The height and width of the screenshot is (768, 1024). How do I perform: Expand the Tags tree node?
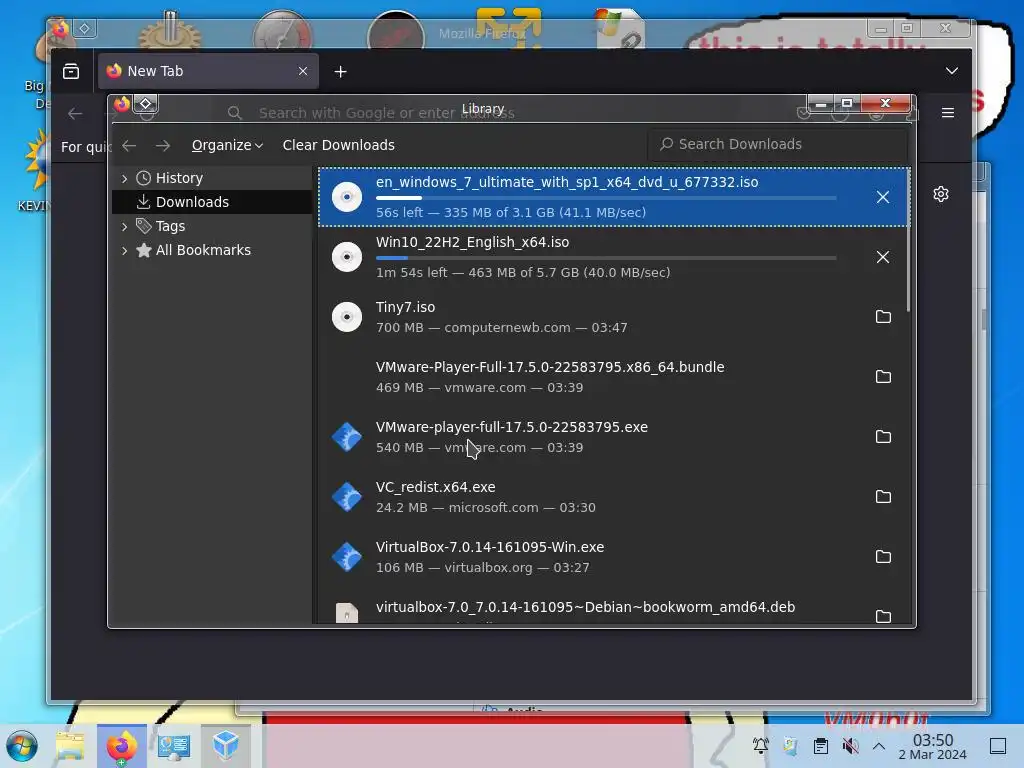point(124,227)
